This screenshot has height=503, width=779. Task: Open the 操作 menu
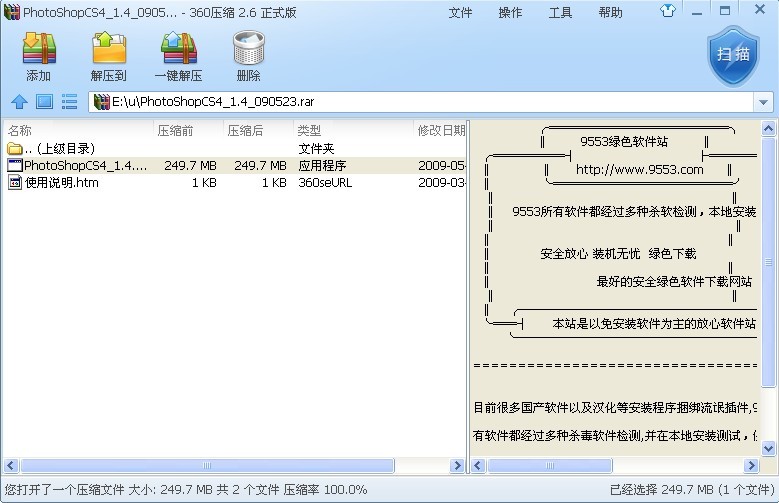click(x=510, y=12)
